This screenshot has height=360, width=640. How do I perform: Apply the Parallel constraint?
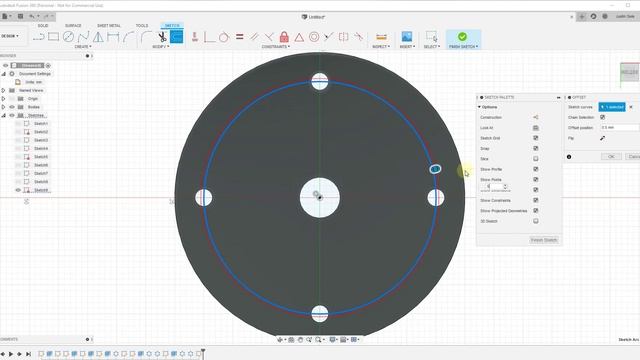click(254, 37)
